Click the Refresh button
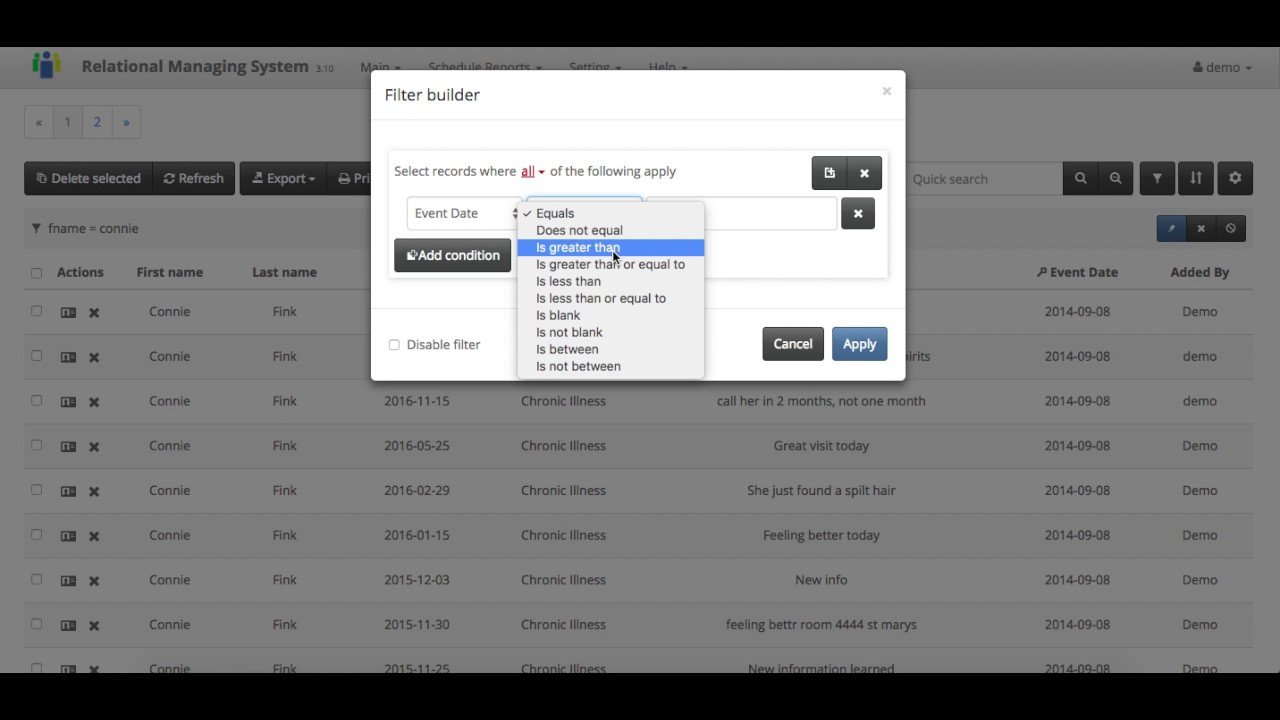This screenshot has height=720, width=1280. coord(194,178)
